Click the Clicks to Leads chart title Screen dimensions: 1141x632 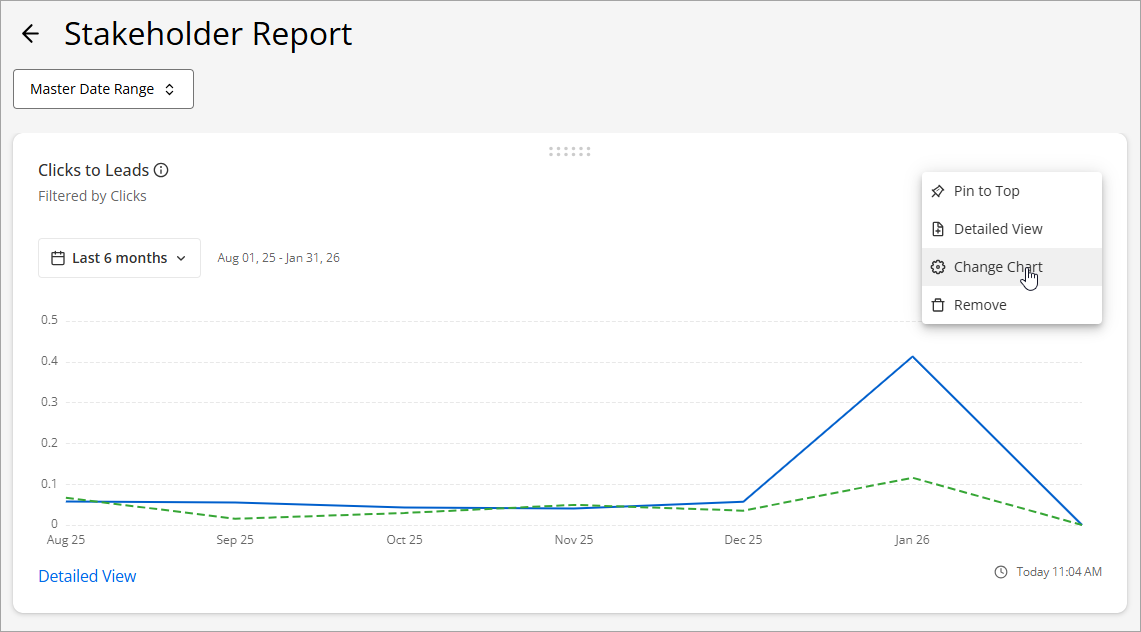click(93, 170)
